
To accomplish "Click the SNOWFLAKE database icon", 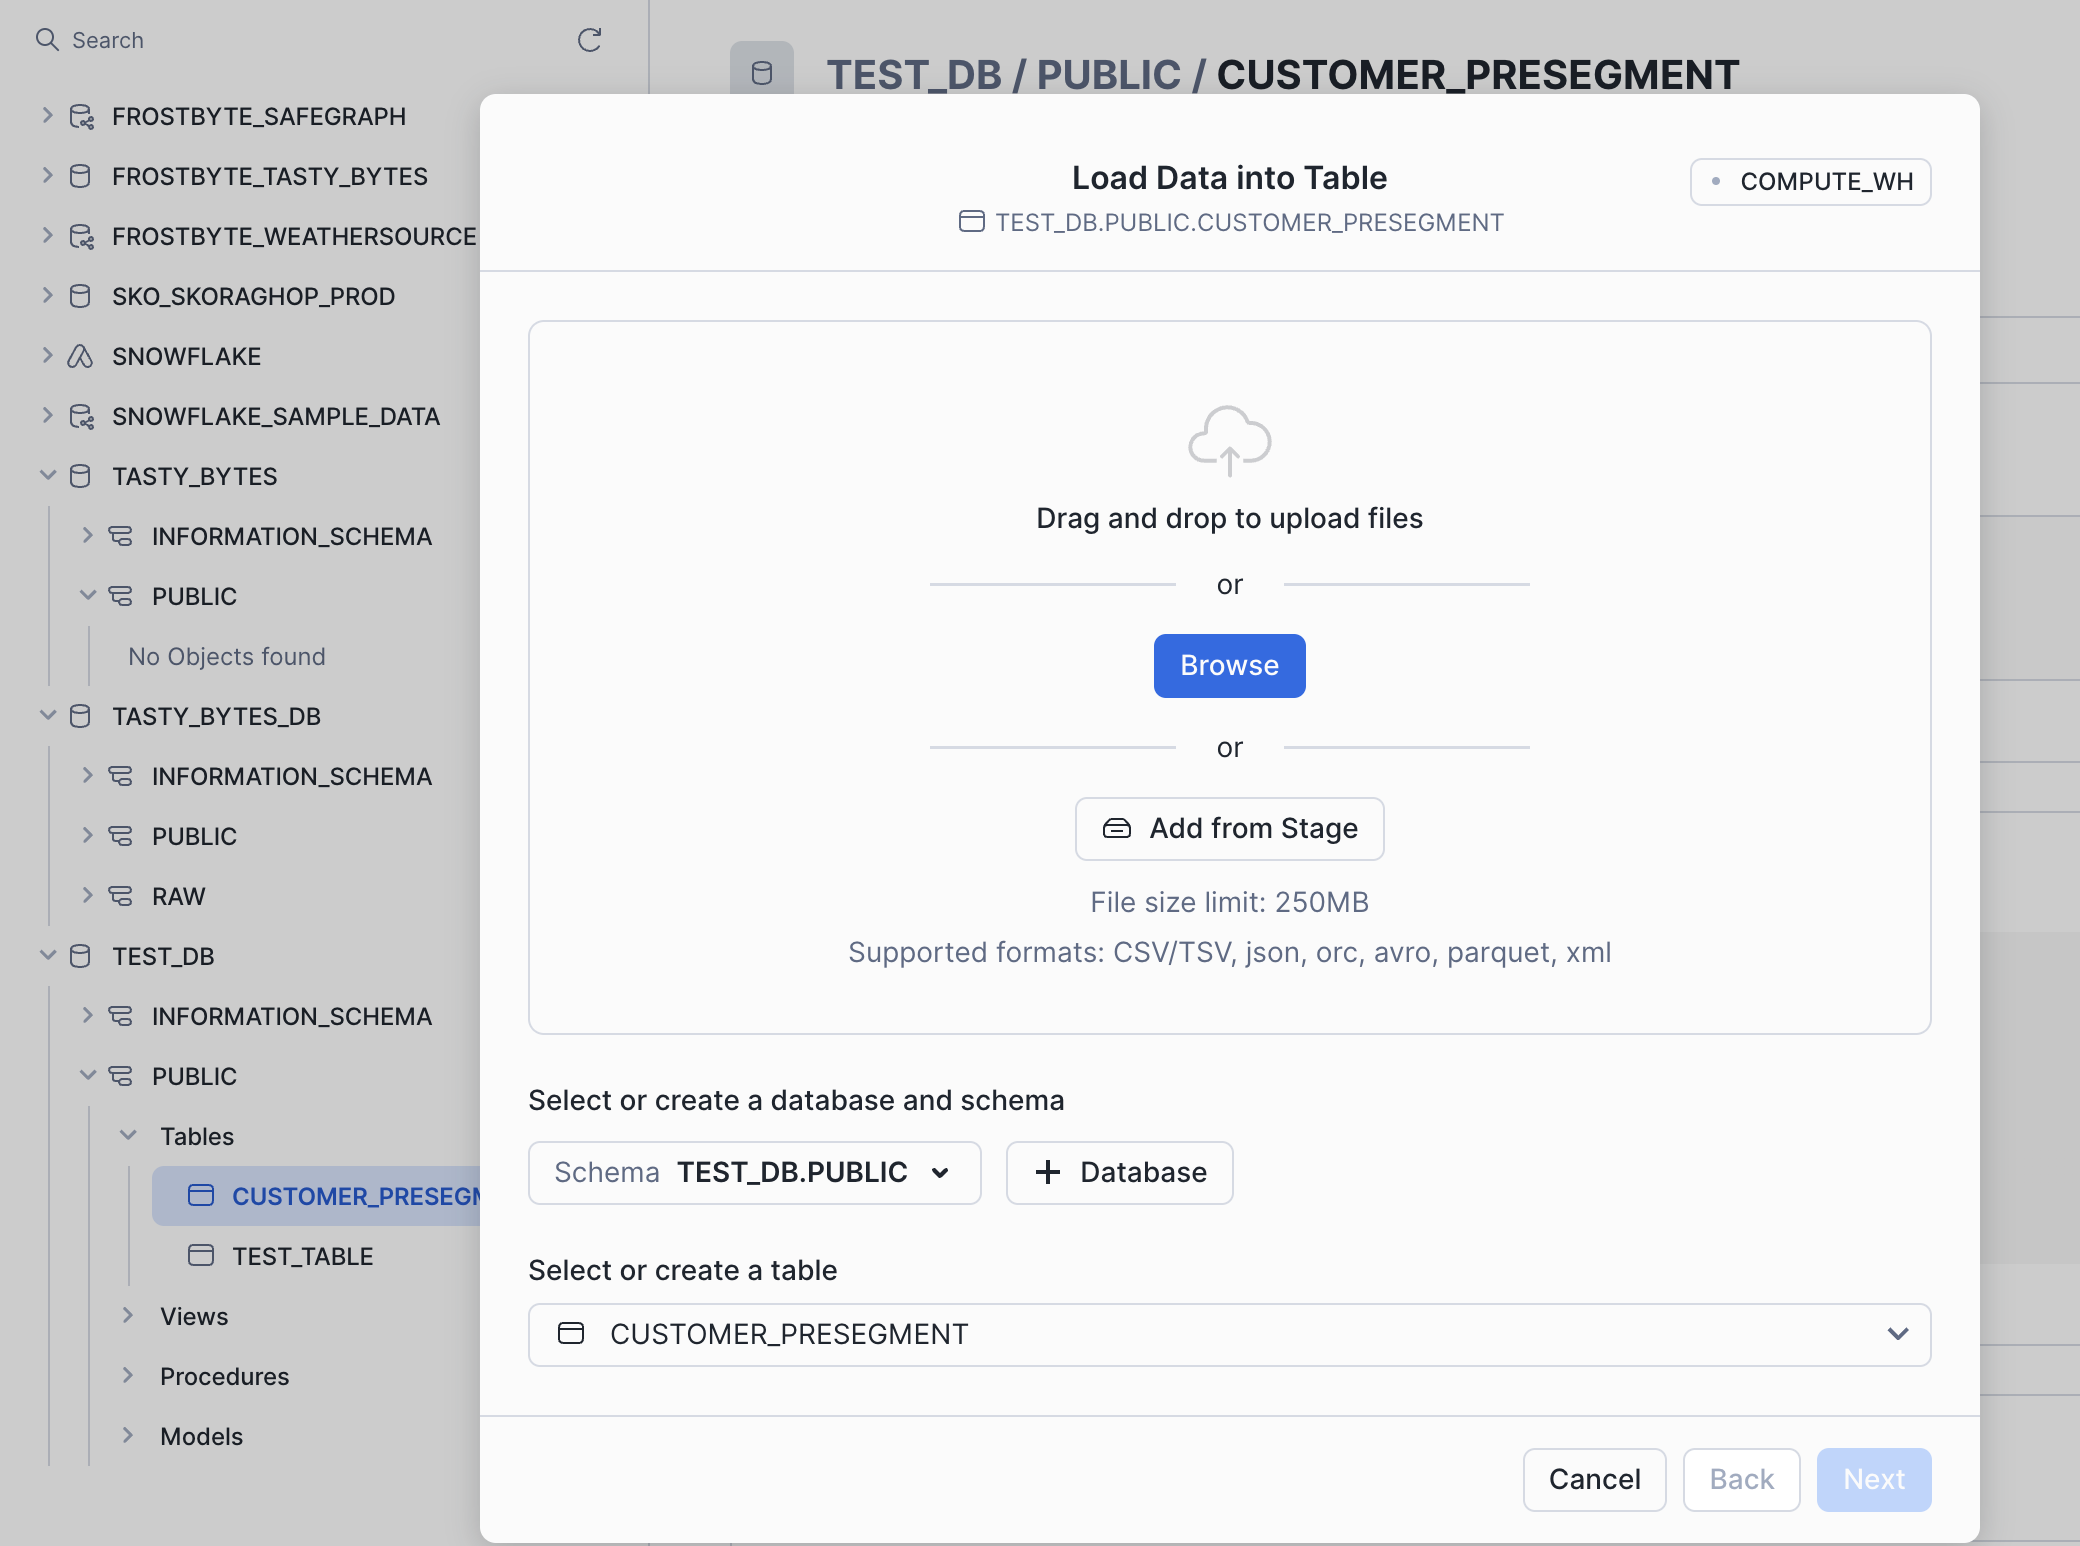I will (80, 356).
